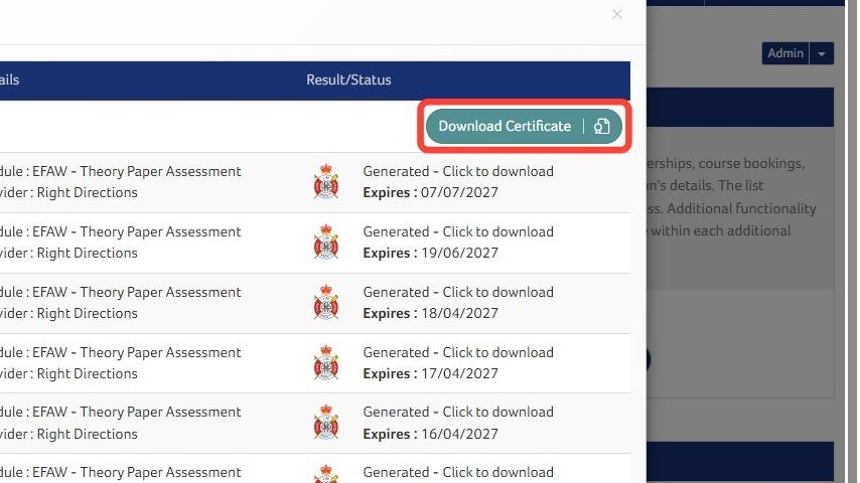The image size is (860, 483).
Task: Click EFAW Theory Paper Assessment in the 07/07/2027 row
Action: click(x=137, y=172)
